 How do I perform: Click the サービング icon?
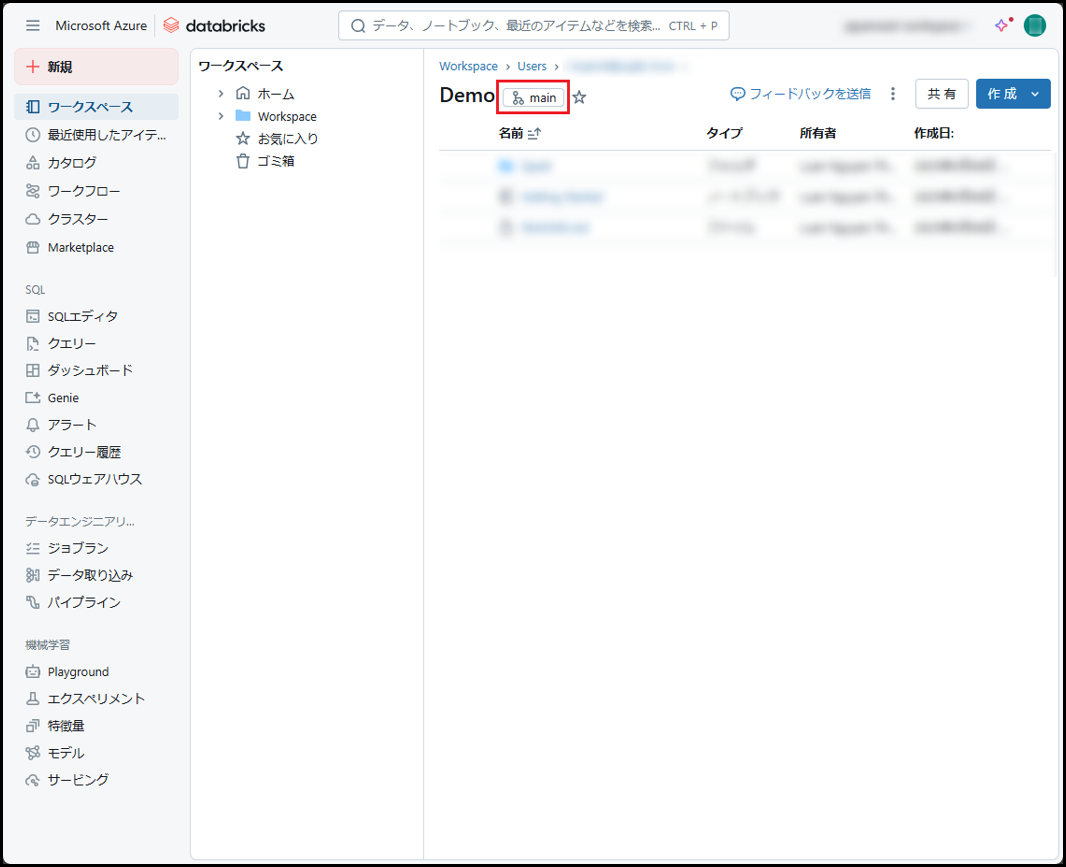coord(33,780)
